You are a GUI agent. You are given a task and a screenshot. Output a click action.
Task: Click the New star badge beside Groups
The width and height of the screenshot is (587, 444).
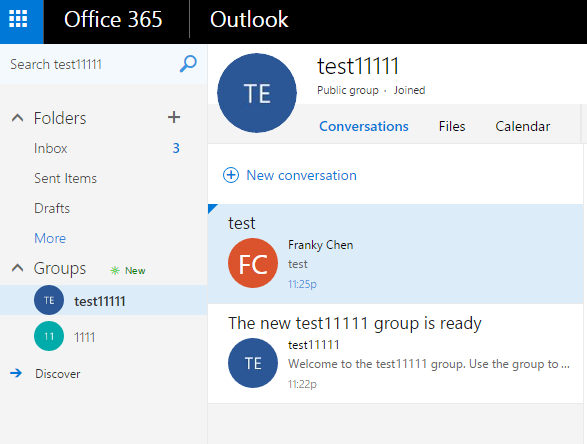coord(128,270)
